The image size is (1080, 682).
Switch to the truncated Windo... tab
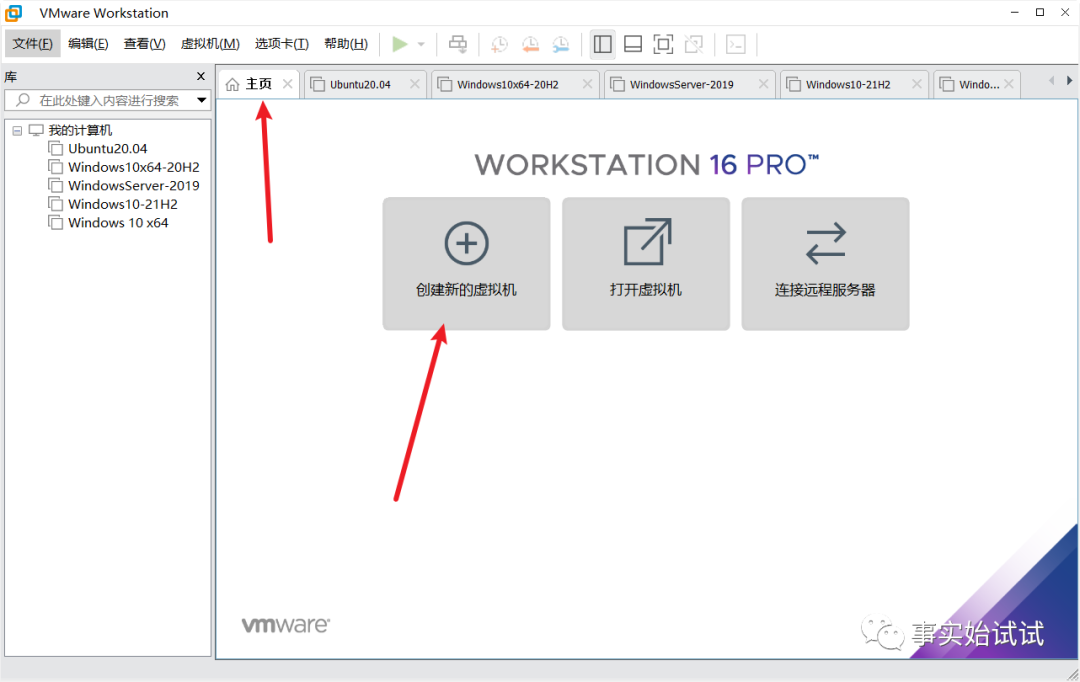[979, 85]
